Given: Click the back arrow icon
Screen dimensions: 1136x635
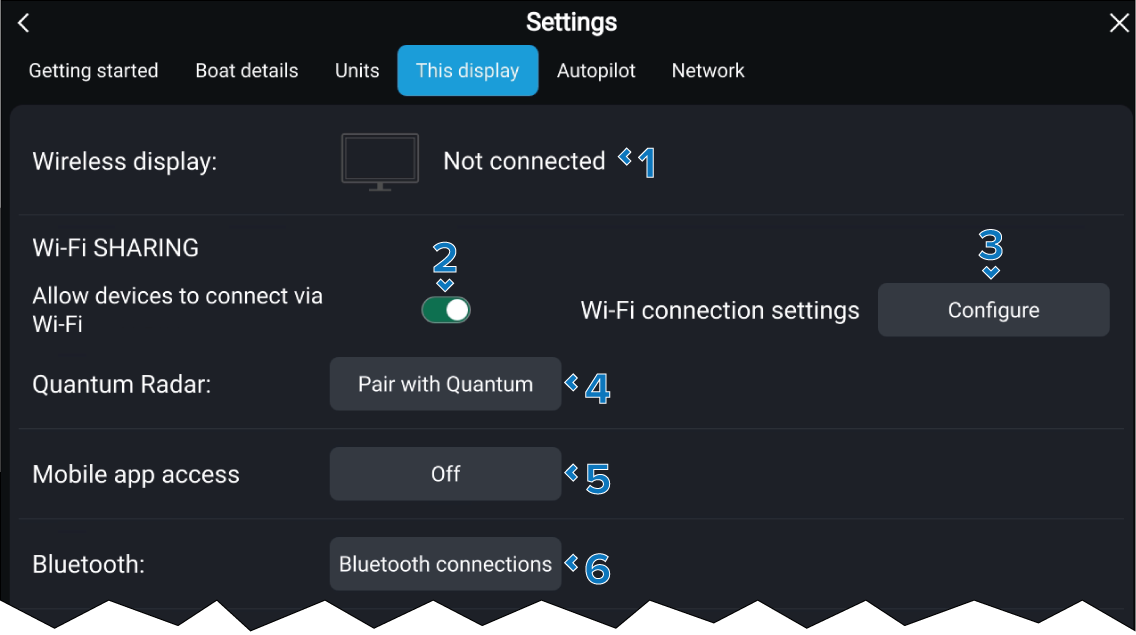Looking at the screenshot, I should [x=24, y=23].
